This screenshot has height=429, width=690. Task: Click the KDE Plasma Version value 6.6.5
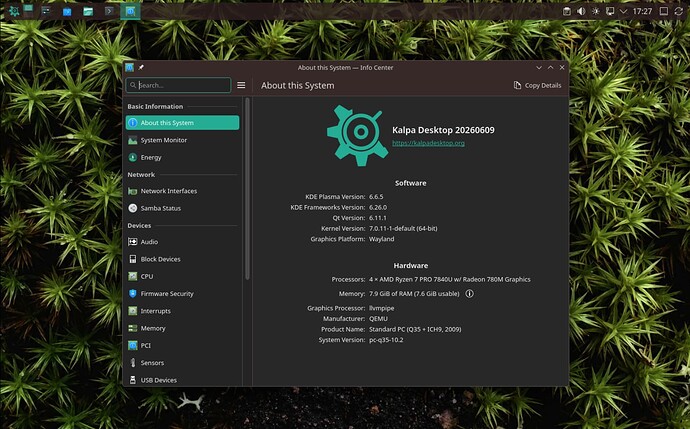[376, 197]
